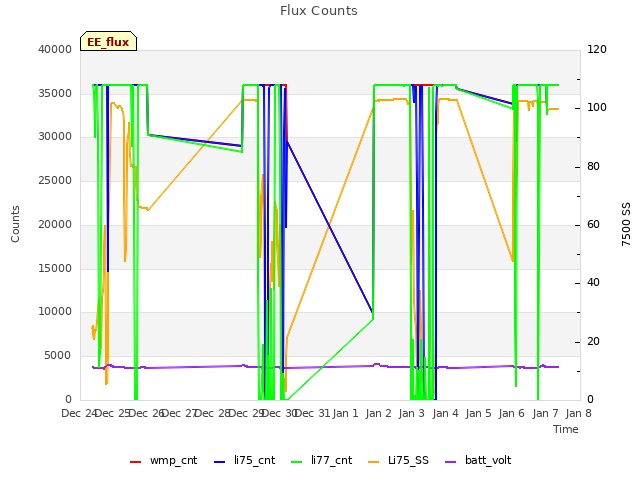Click the Time x-axis label
This screenshot has width=640, height=480.
pos(566,429)
